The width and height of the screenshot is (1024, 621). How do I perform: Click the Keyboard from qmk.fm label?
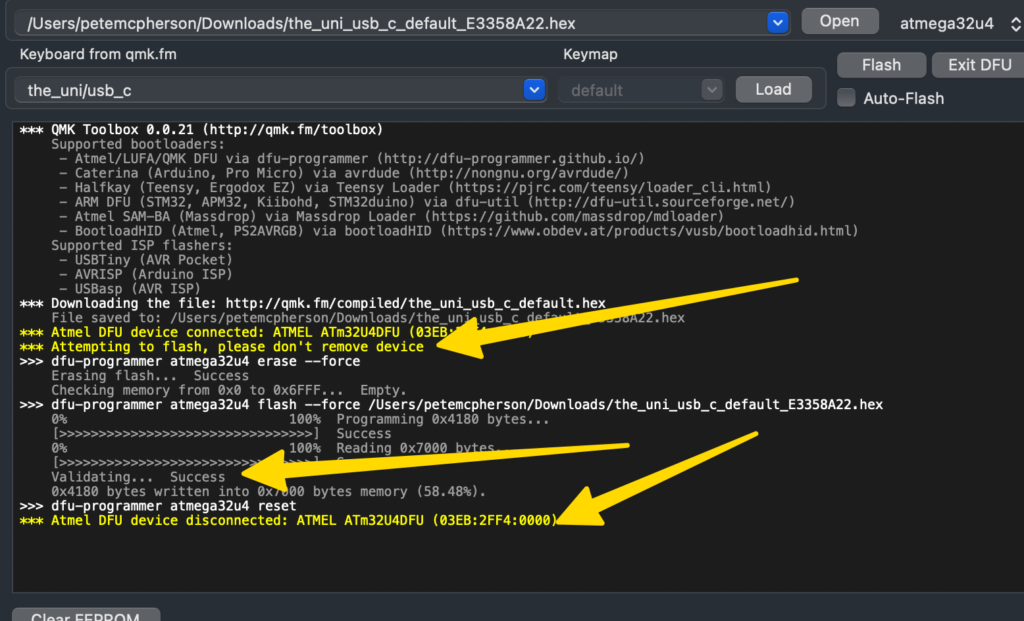(98, 54)
